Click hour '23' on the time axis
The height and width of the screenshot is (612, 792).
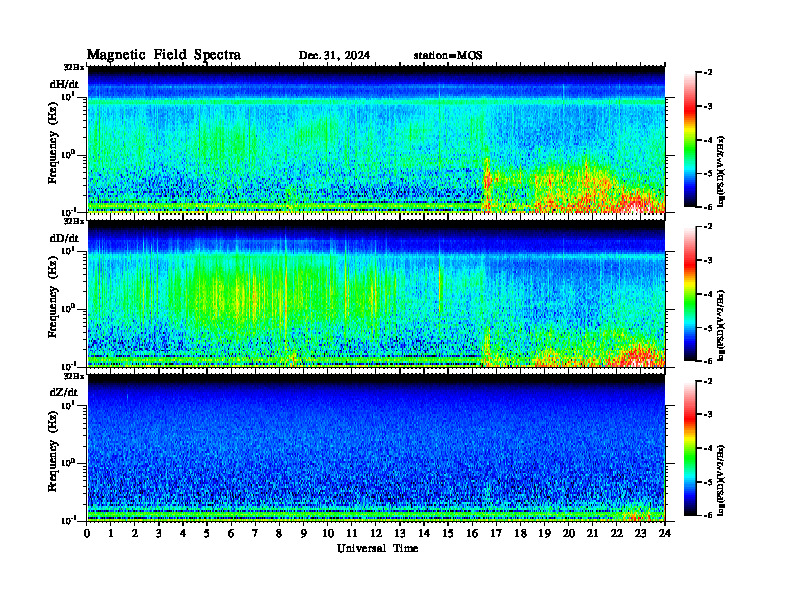(641, 534)
